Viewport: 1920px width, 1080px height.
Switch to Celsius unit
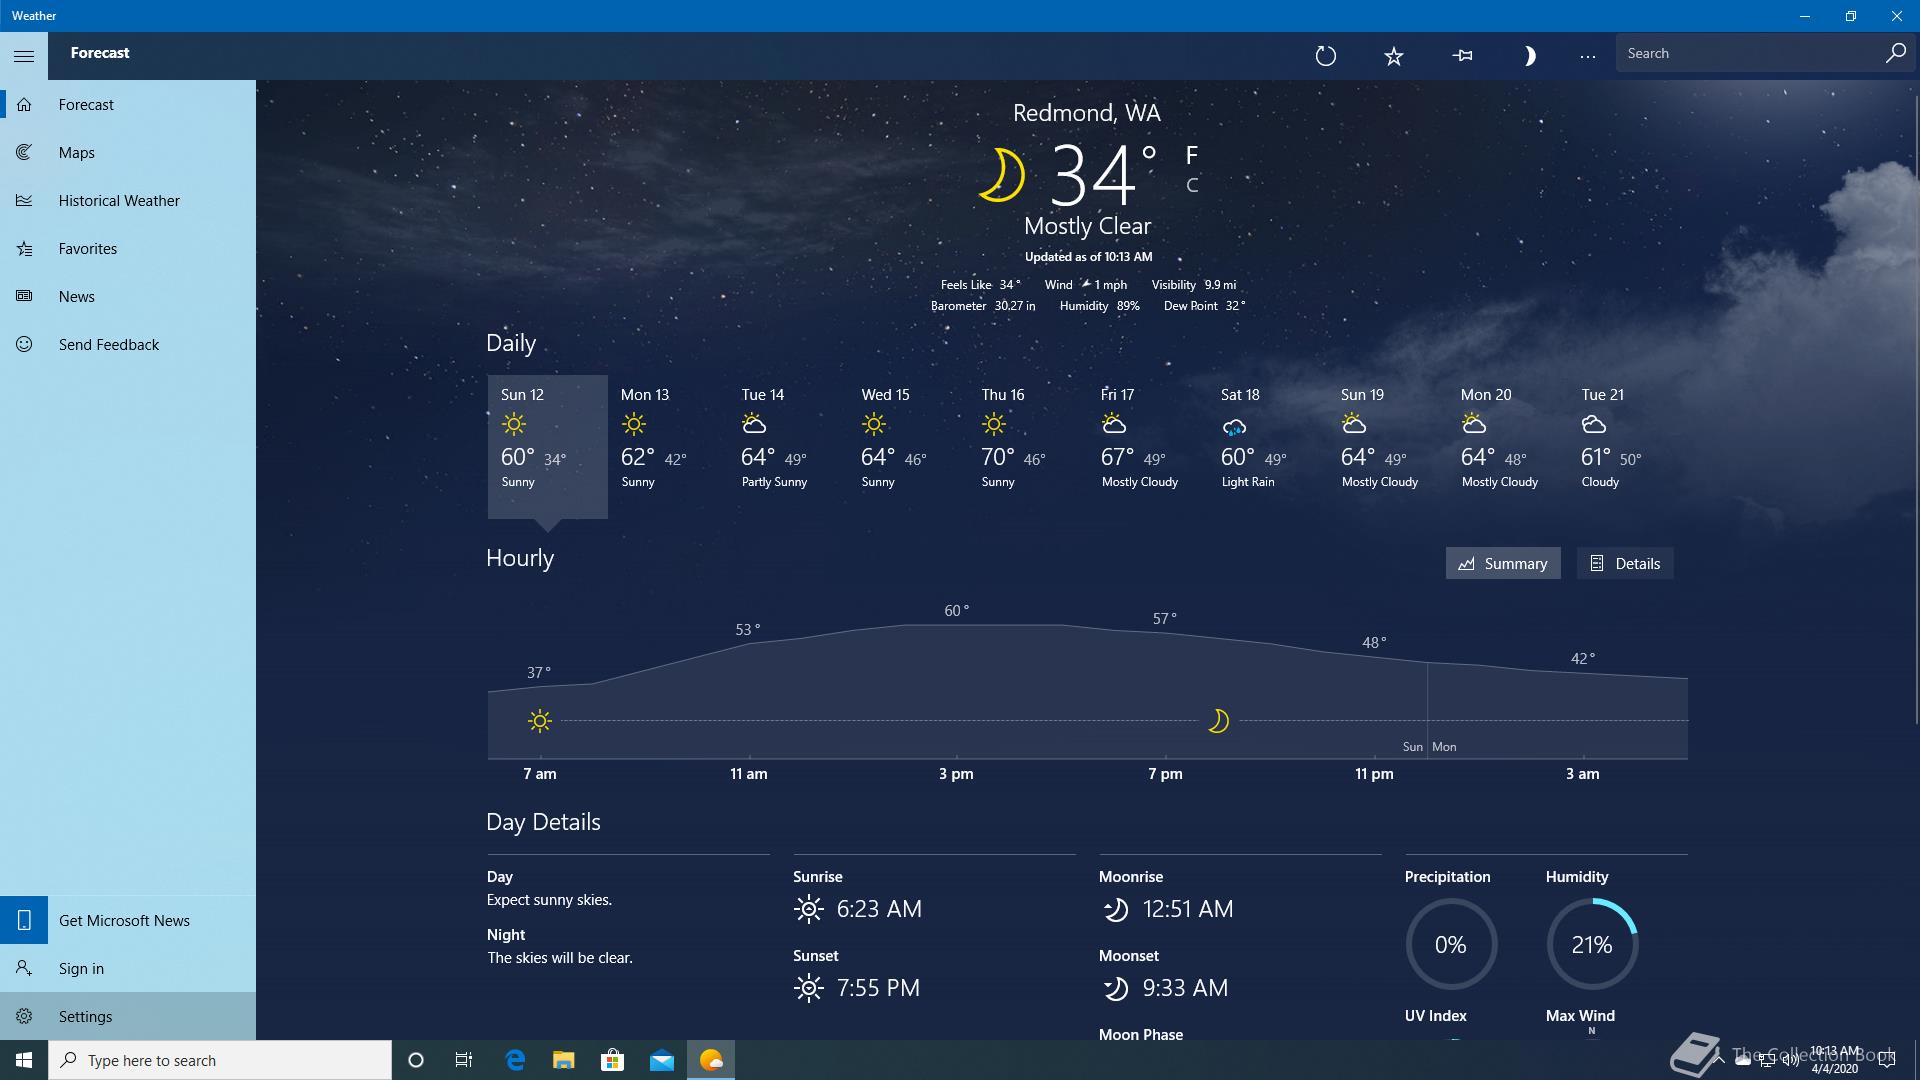tap(1191, 185)
